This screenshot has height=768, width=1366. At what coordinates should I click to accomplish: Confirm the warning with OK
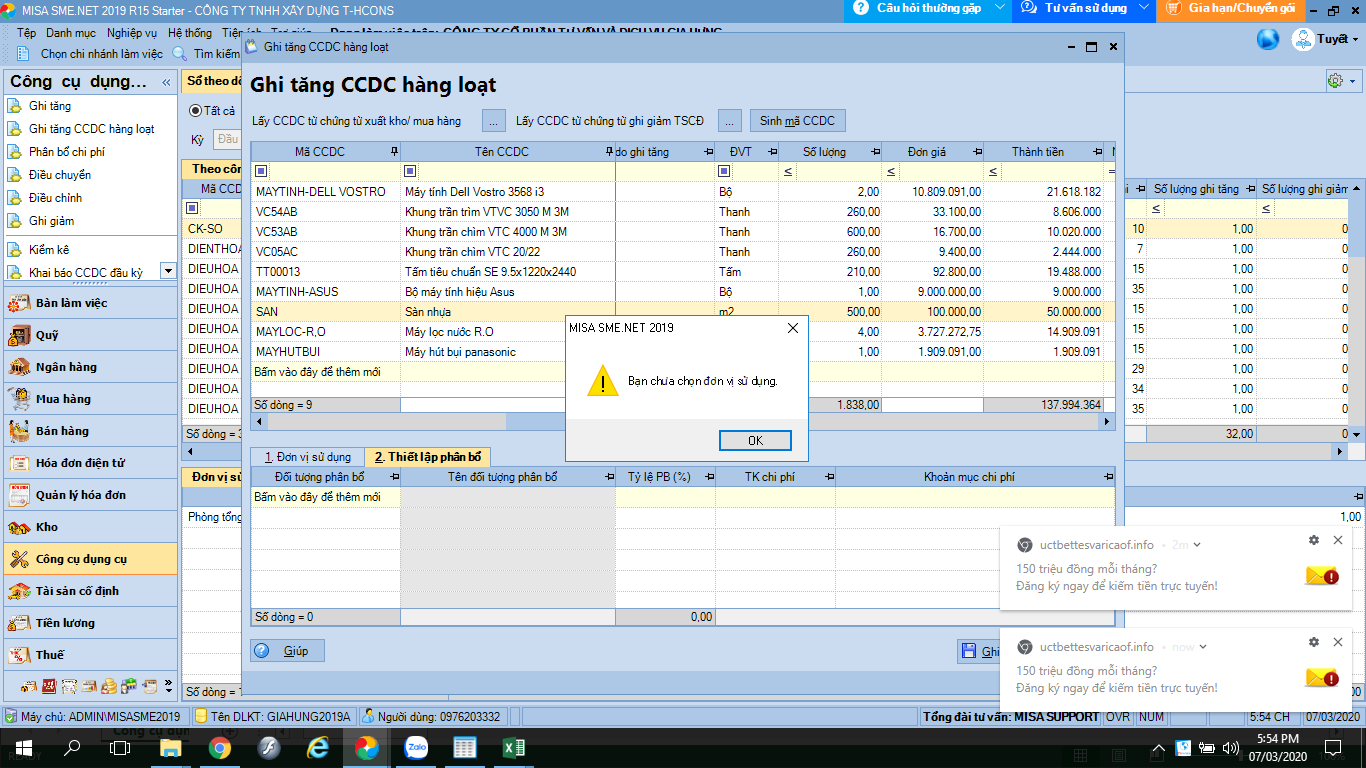click(755, 441)
